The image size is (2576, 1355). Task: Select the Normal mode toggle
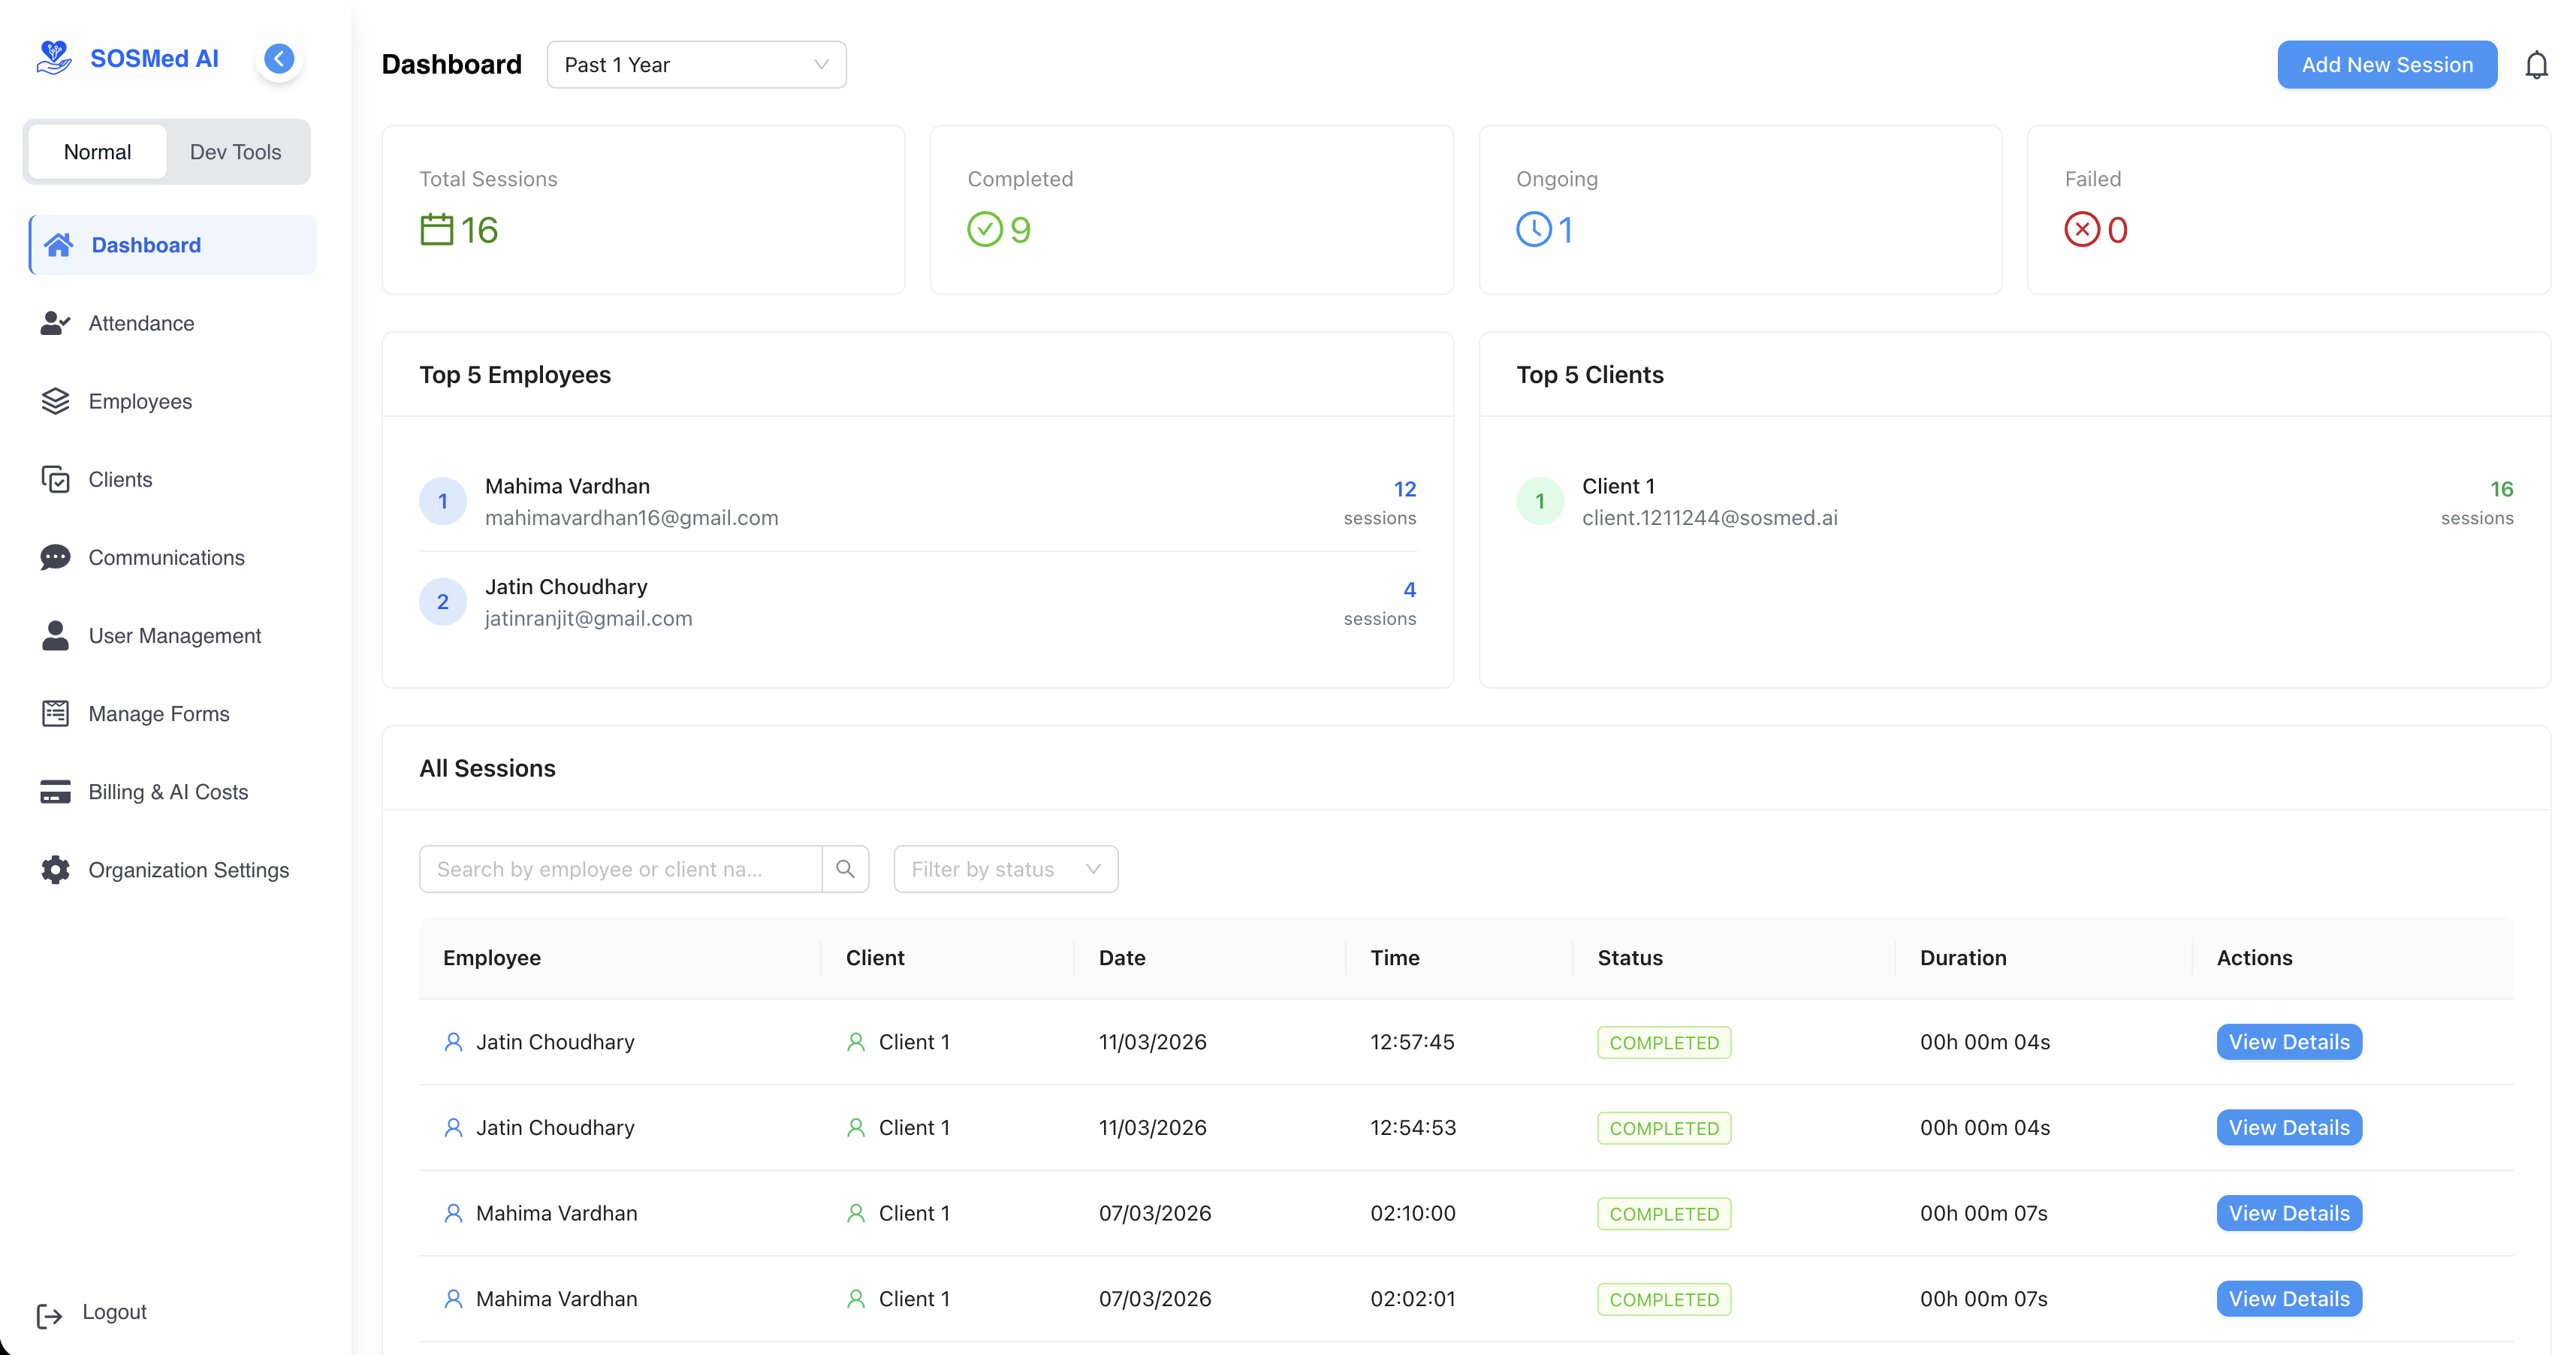pyautogui.click(x=97, y=151)
